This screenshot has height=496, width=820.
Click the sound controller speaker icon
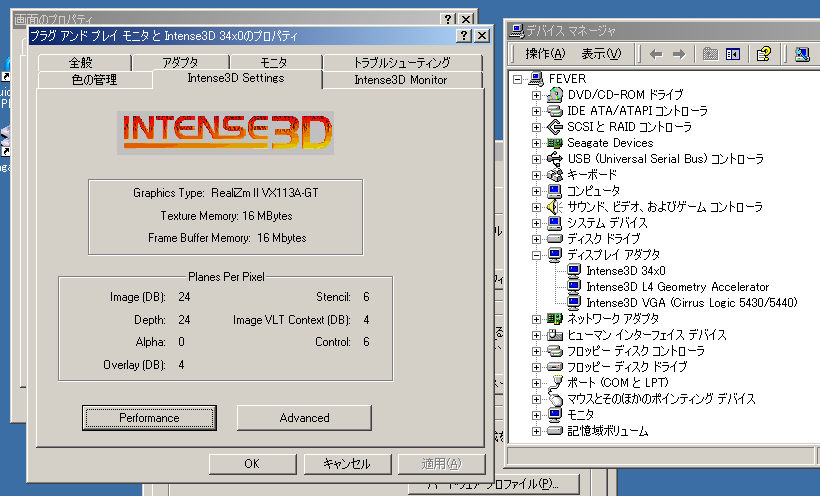(554, 207)
